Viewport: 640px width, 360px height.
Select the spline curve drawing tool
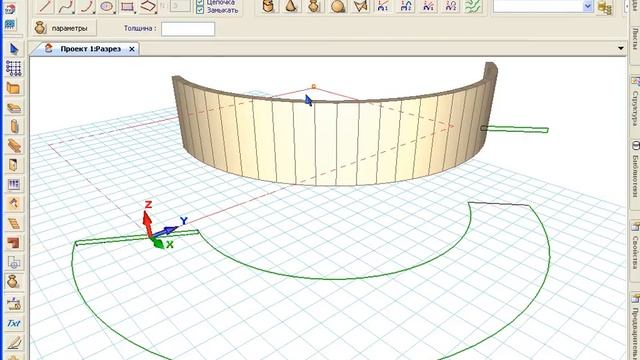[66, 7]
